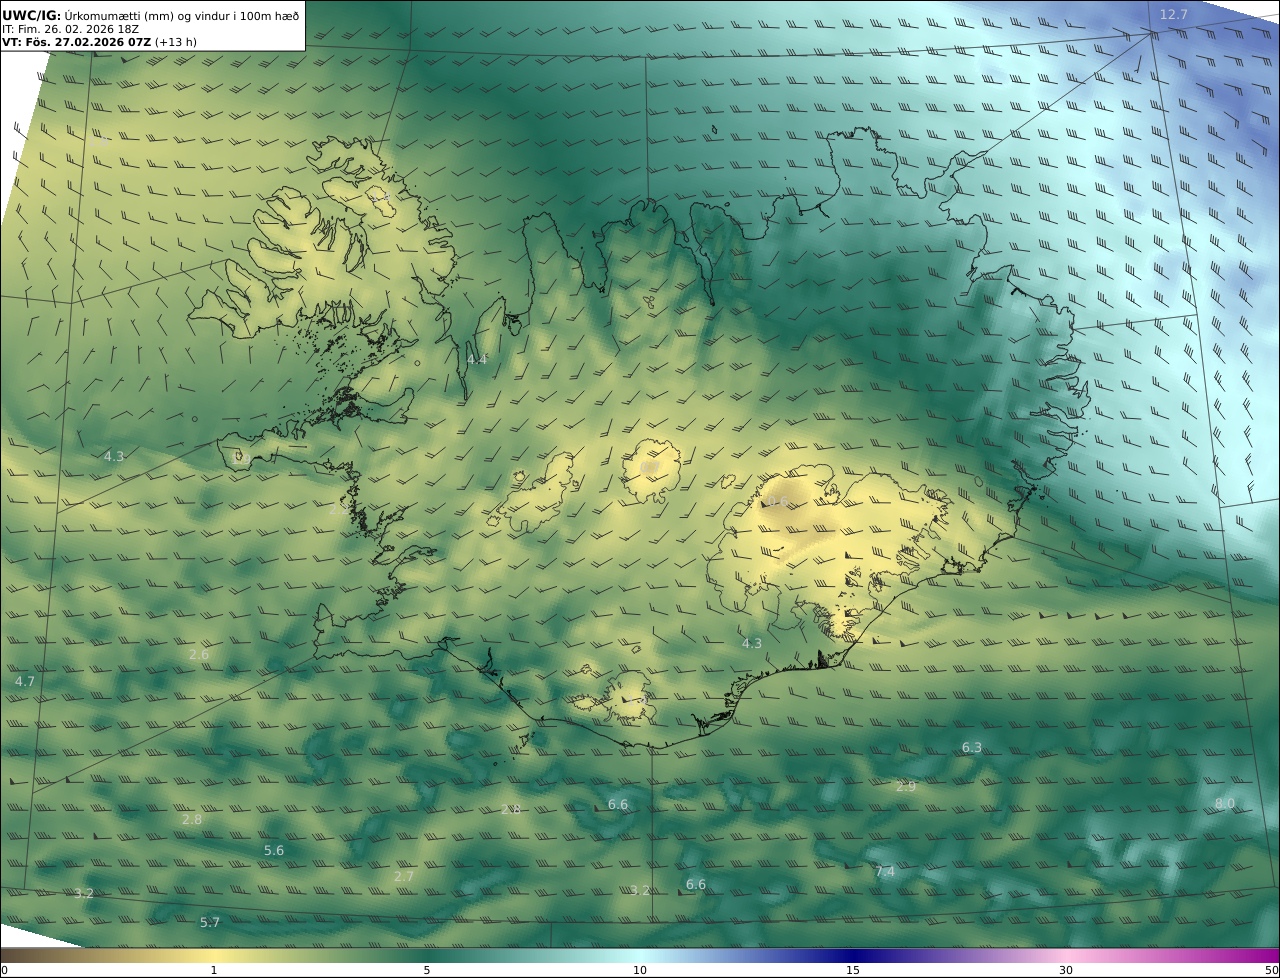Click the initialization time line 'IT: Fim. 26. 02. 2026 18Z'
This screenshot has width=1280, height=978.
(x=69, y=29)
